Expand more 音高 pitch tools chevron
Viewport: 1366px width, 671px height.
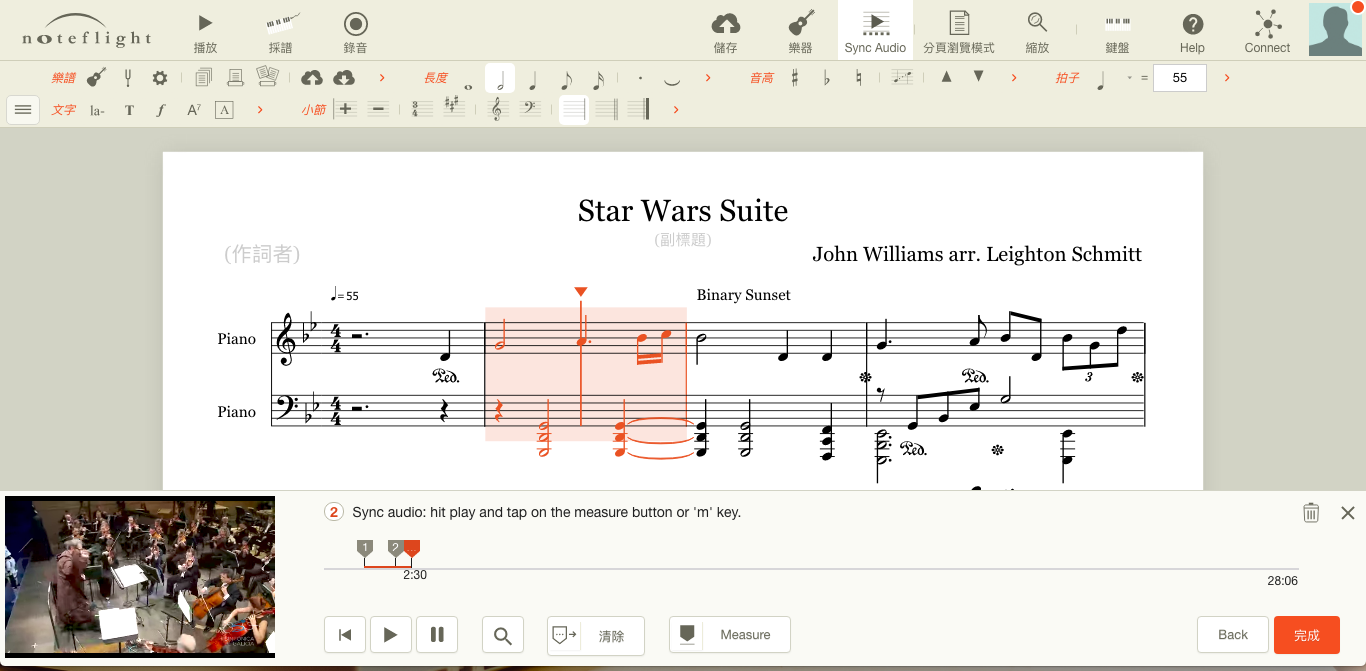click(1014, 78)
